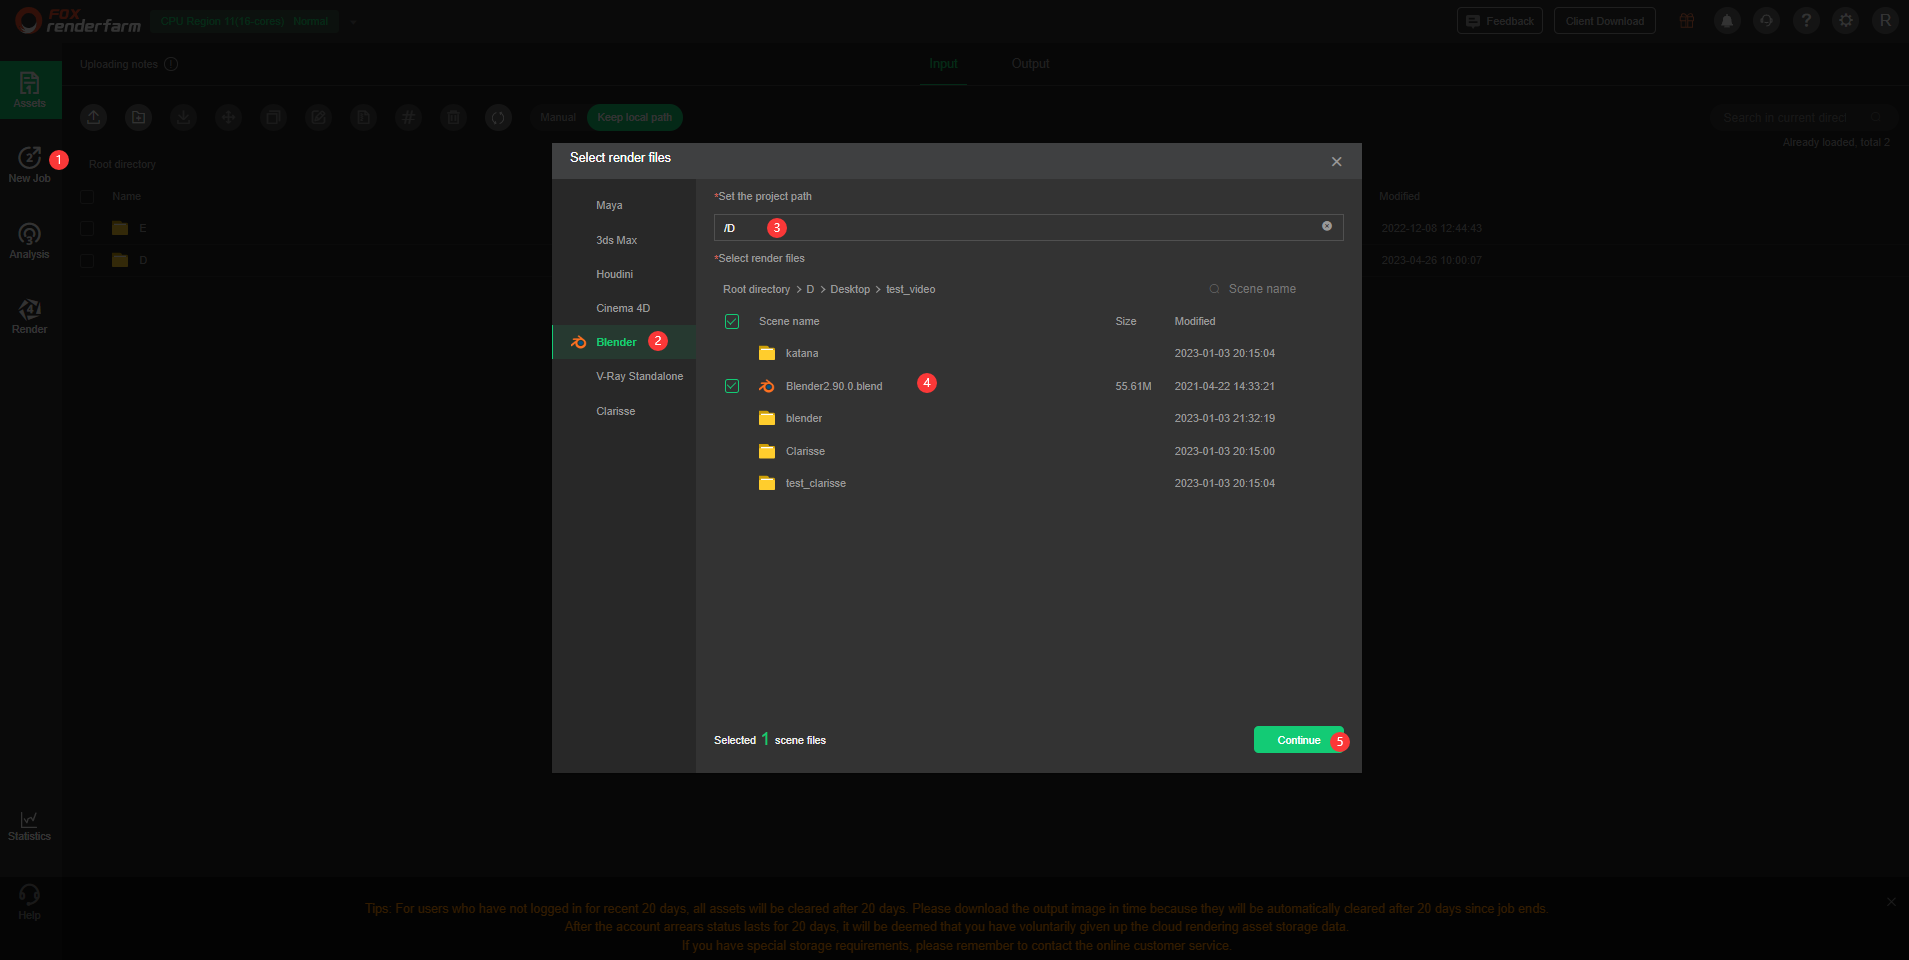Select V-Ray Standalone in the software list

624,376
